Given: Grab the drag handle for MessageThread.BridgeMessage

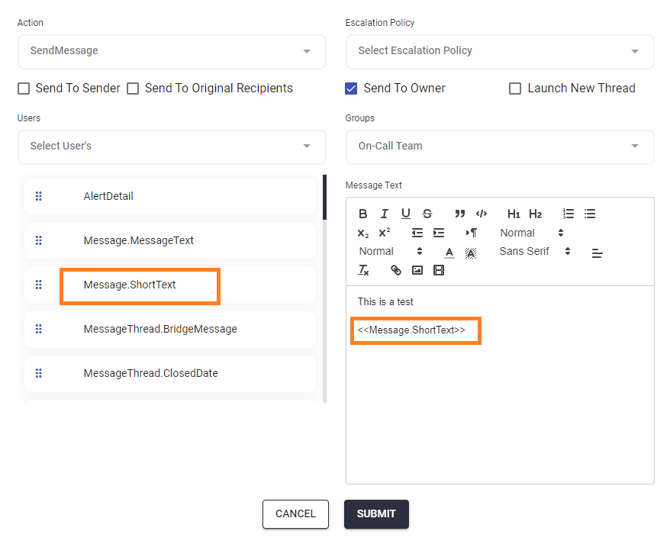Looking at the screenshot, I should 38,329.
